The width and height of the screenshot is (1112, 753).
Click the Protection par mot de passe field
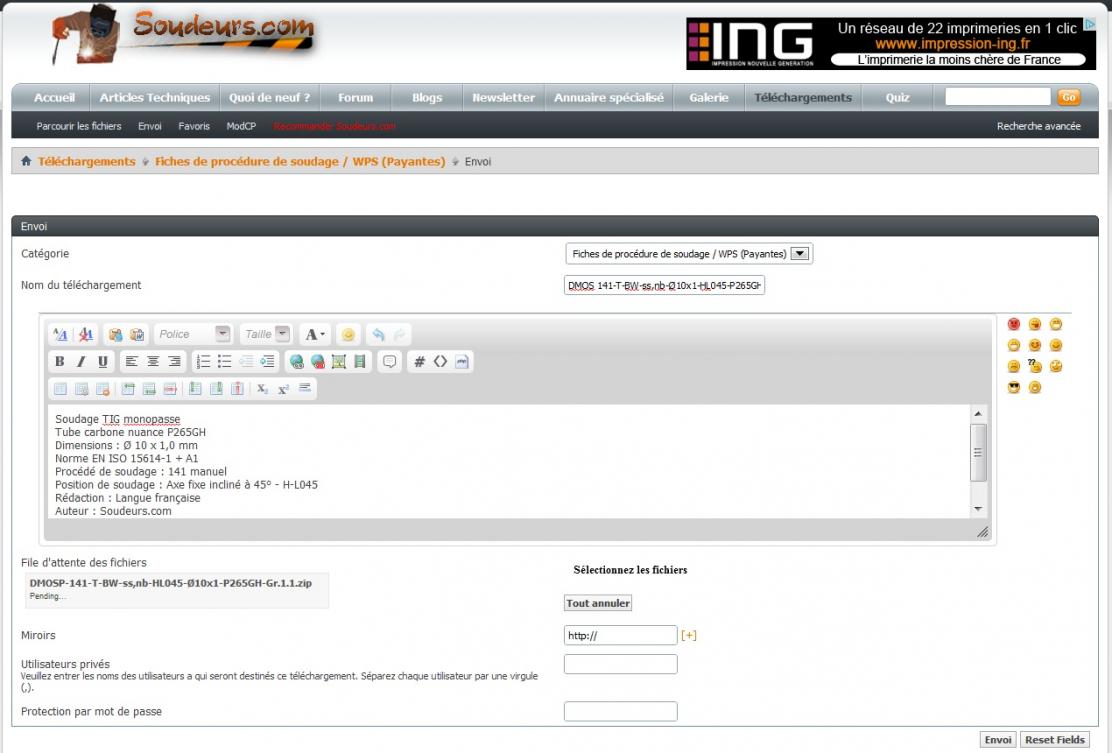click(x=620, y=711)
